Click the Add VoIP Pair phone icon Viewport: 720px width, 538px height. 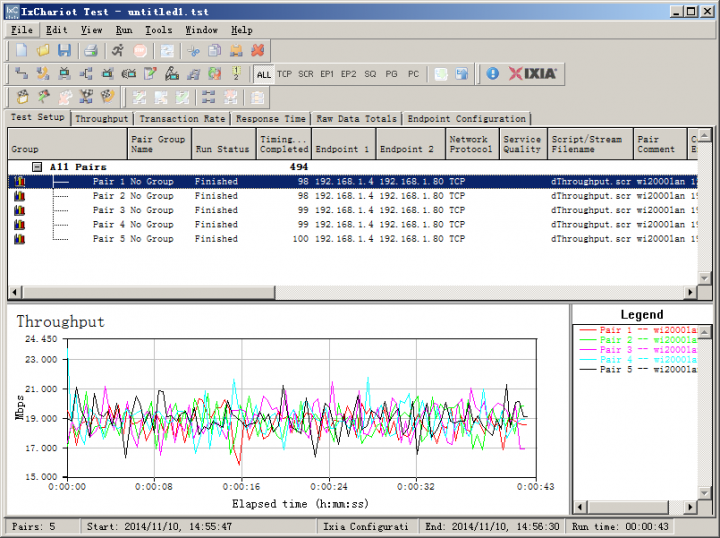coord(43,73)
